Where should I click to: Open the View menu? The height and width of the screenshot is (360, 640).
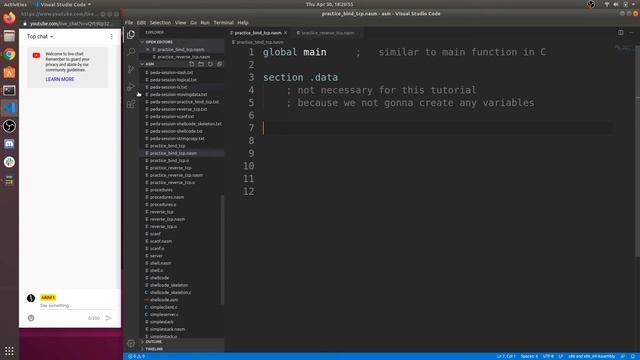[180, 23]
